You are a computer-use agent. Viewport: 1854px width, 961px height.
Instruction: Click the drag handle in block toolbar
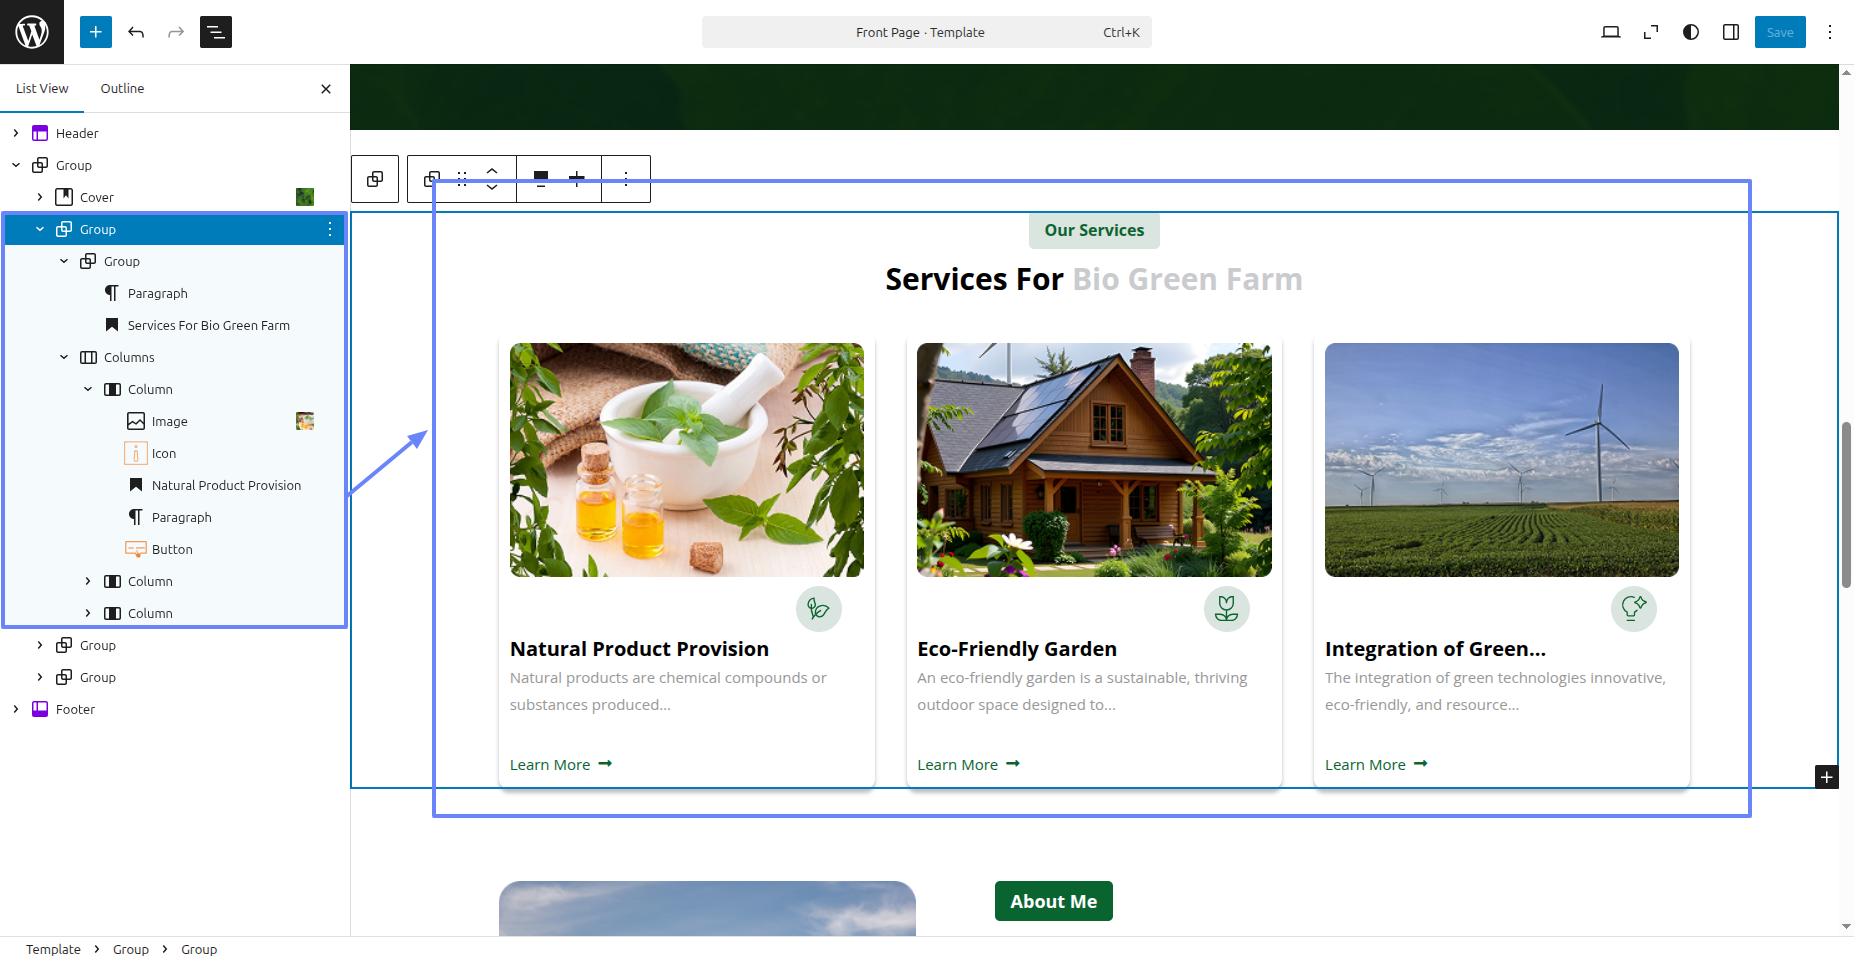click(462, 179)
